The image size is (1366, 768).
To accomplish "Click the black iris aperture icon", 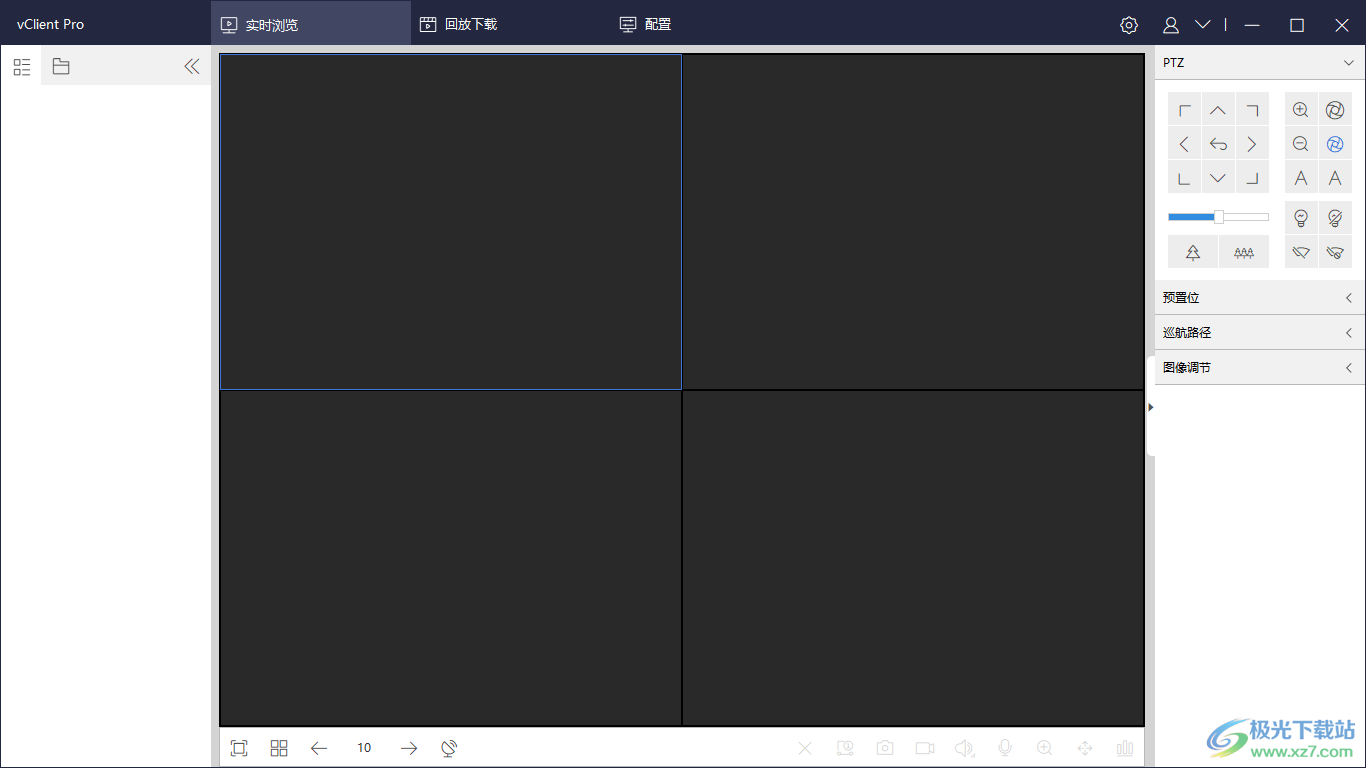I will 1335,110.
